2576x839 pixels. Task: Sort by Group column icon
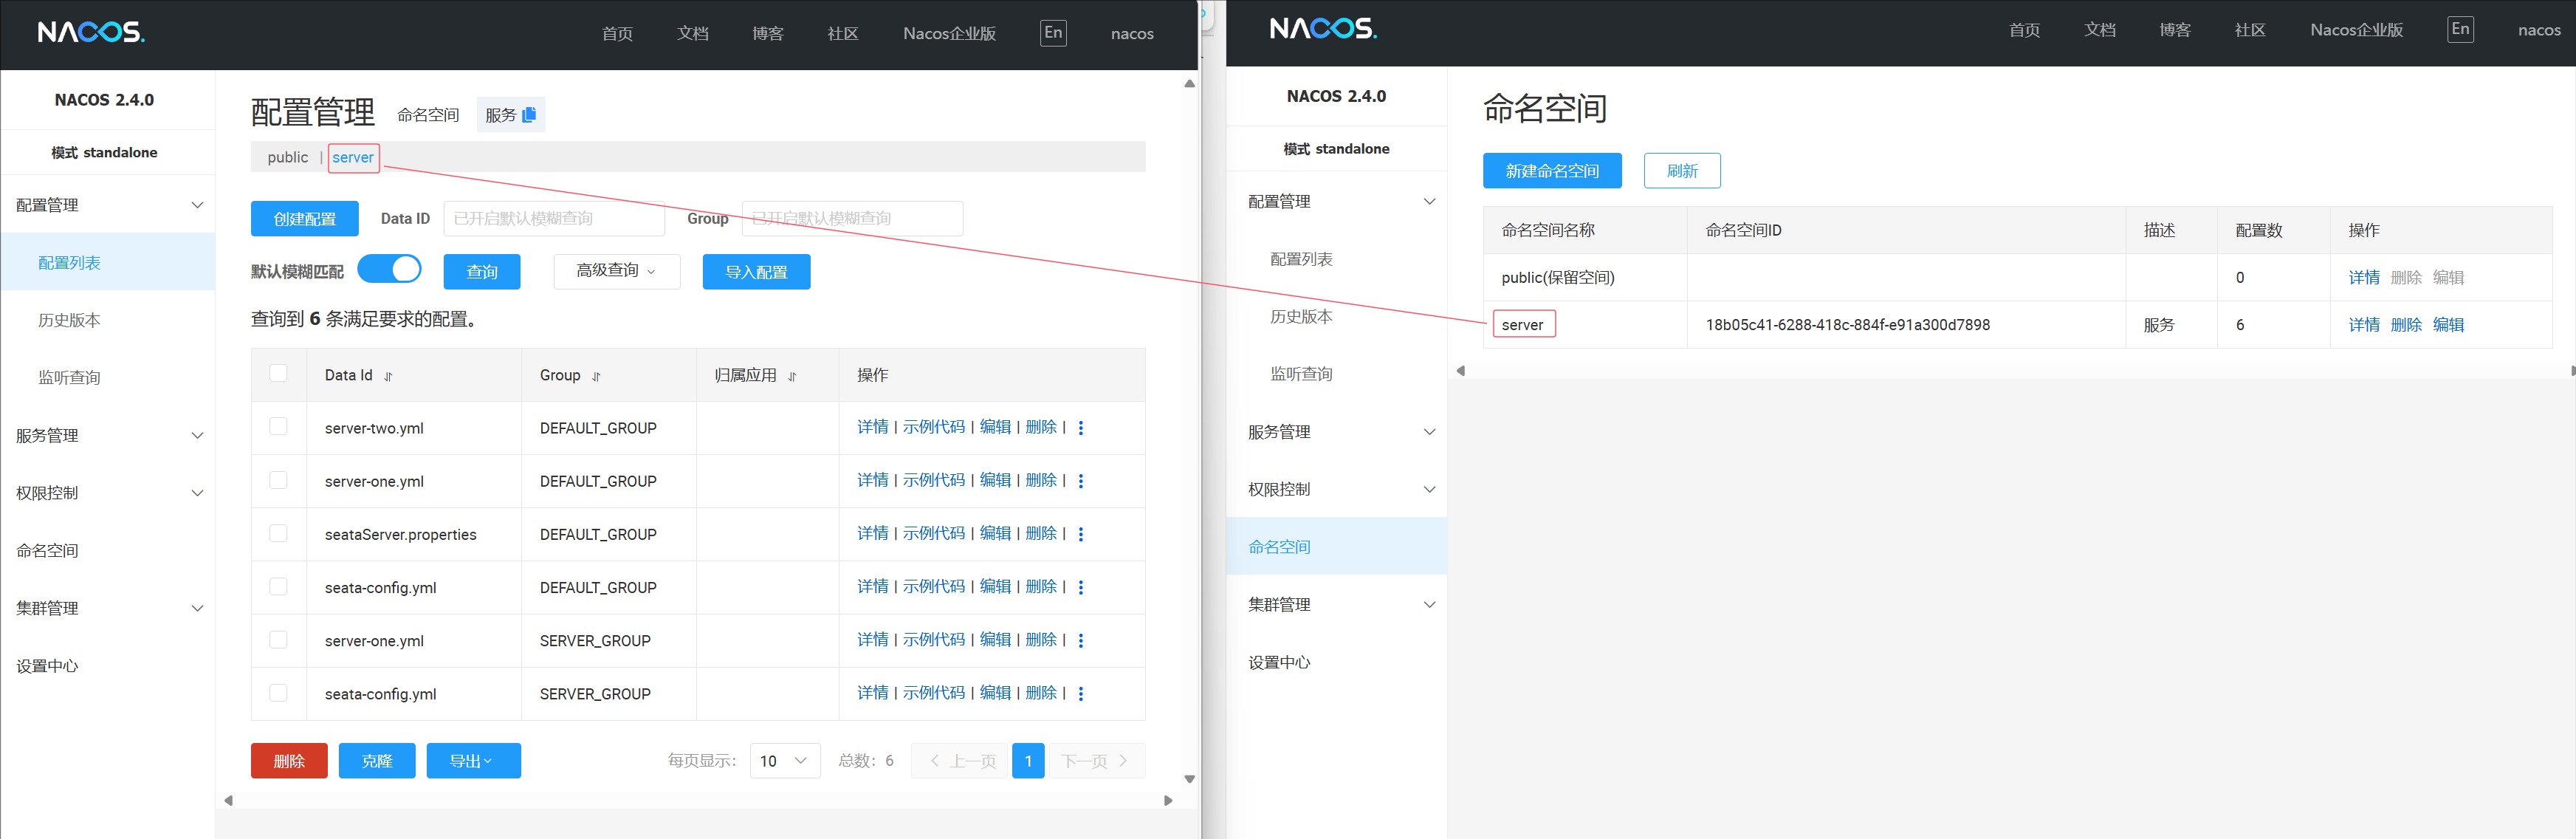coord(596,377)
